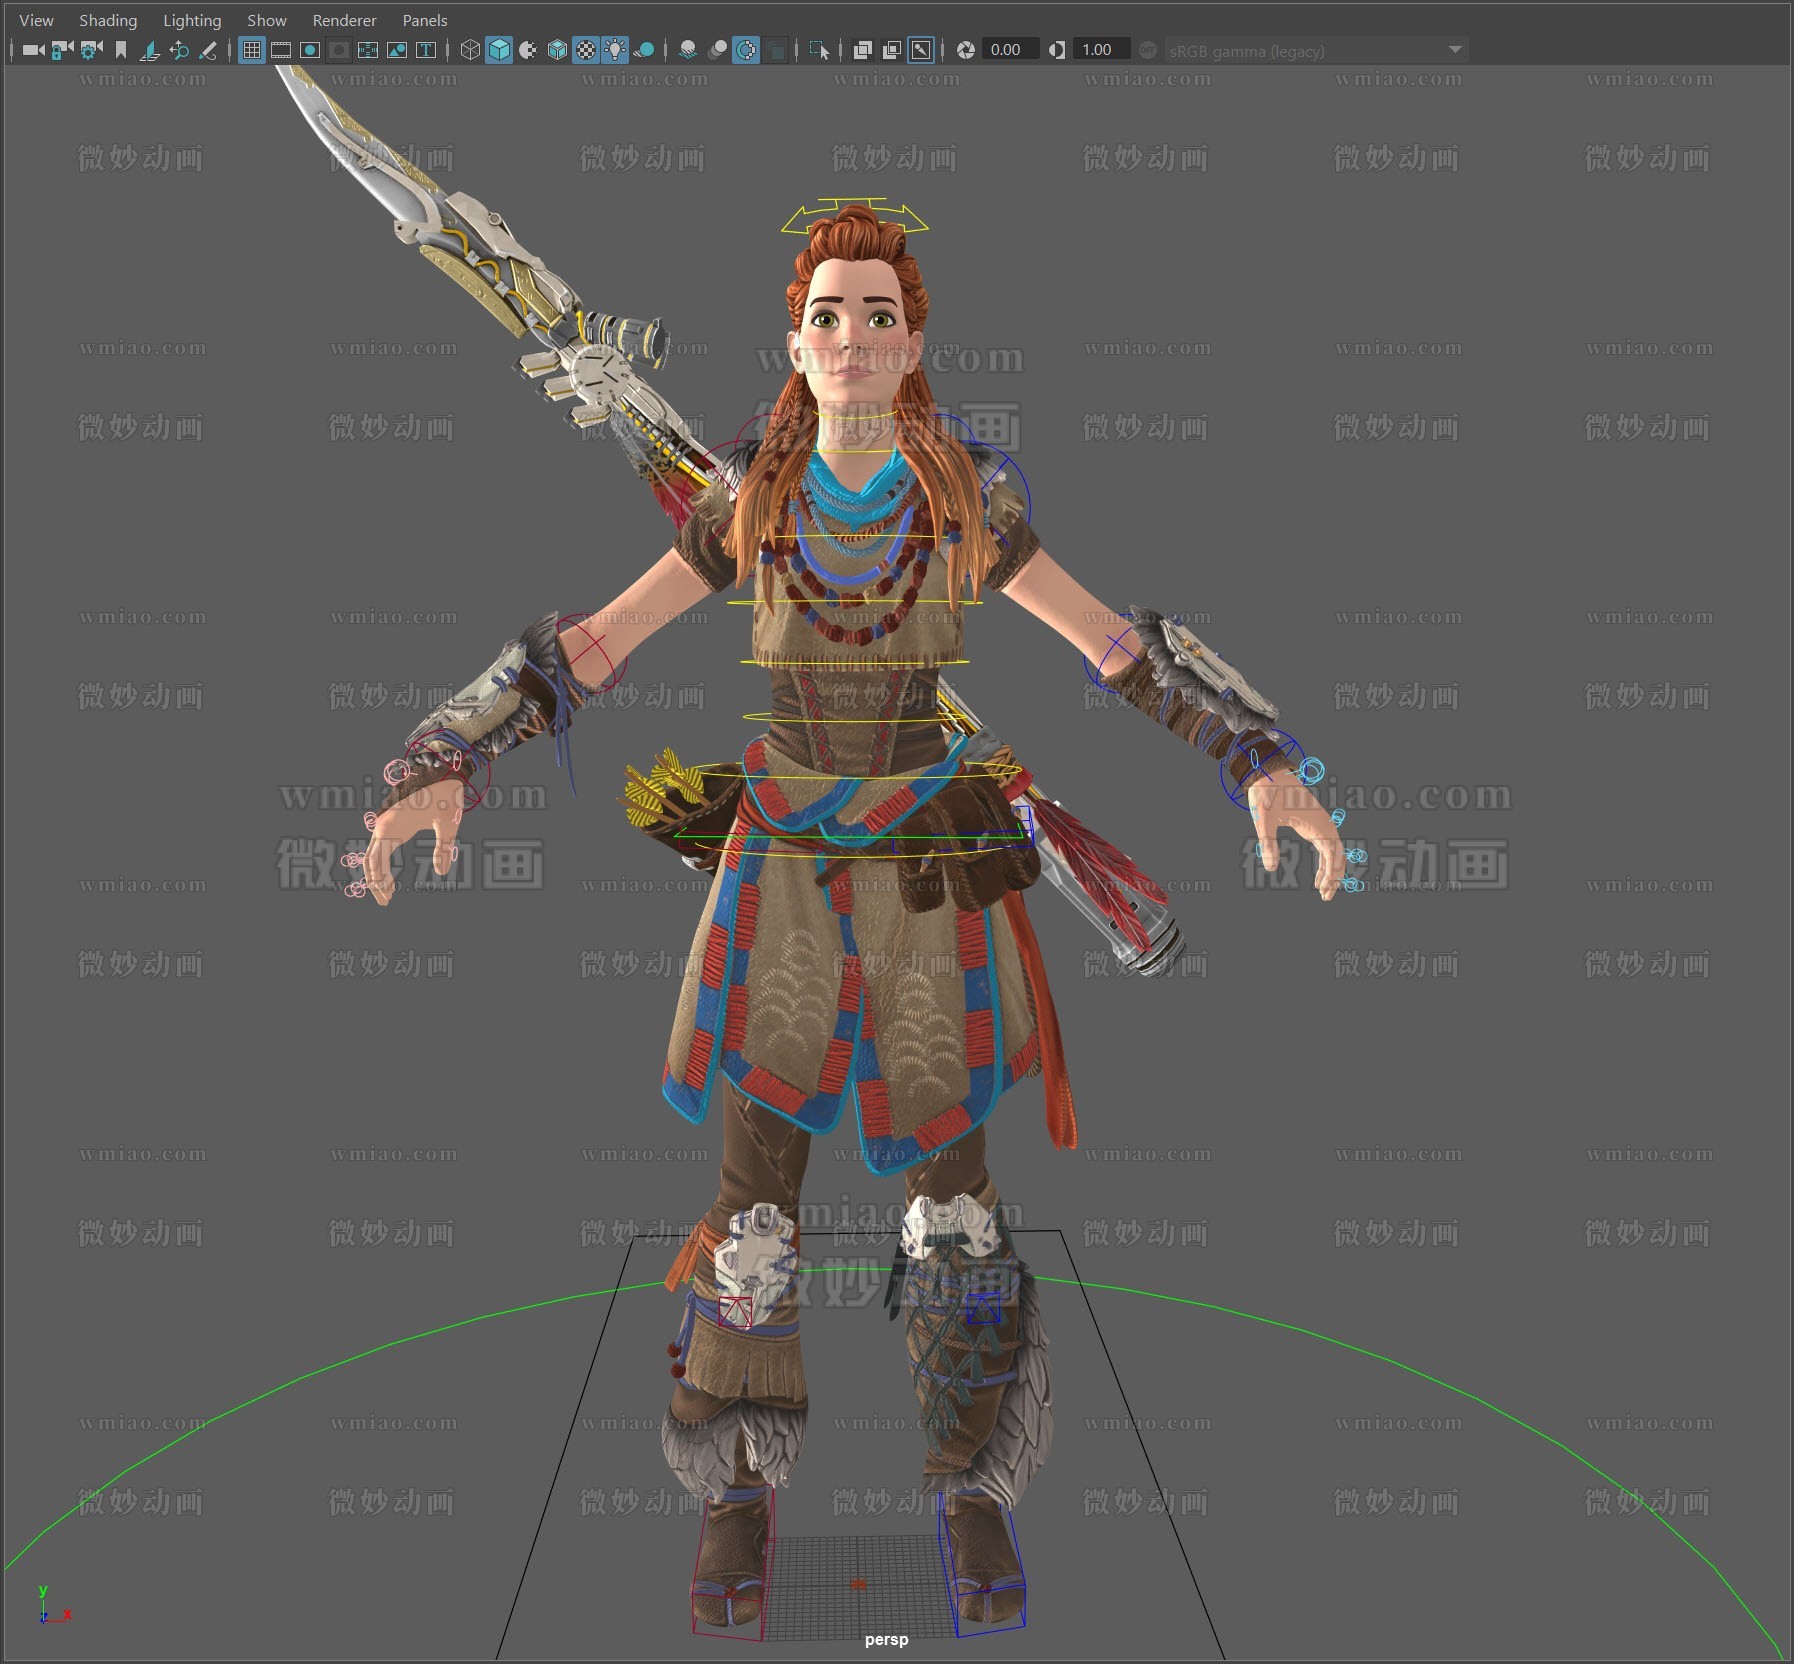The width and height of the screenshot is (1794, 1664).
Task: Toggle the safe title display
Action: (425, 50)
